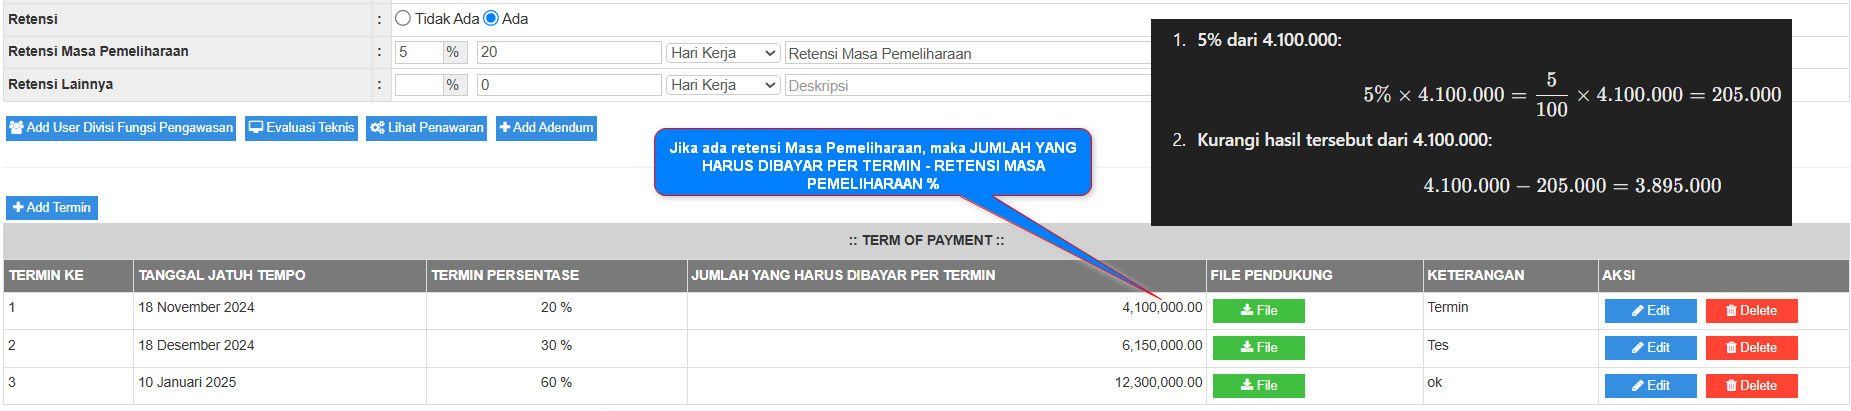Click Retensi Masa Pemeliharaan percentage field
The height and width of the screenshot is (411, 1851).
click(418, 52)
